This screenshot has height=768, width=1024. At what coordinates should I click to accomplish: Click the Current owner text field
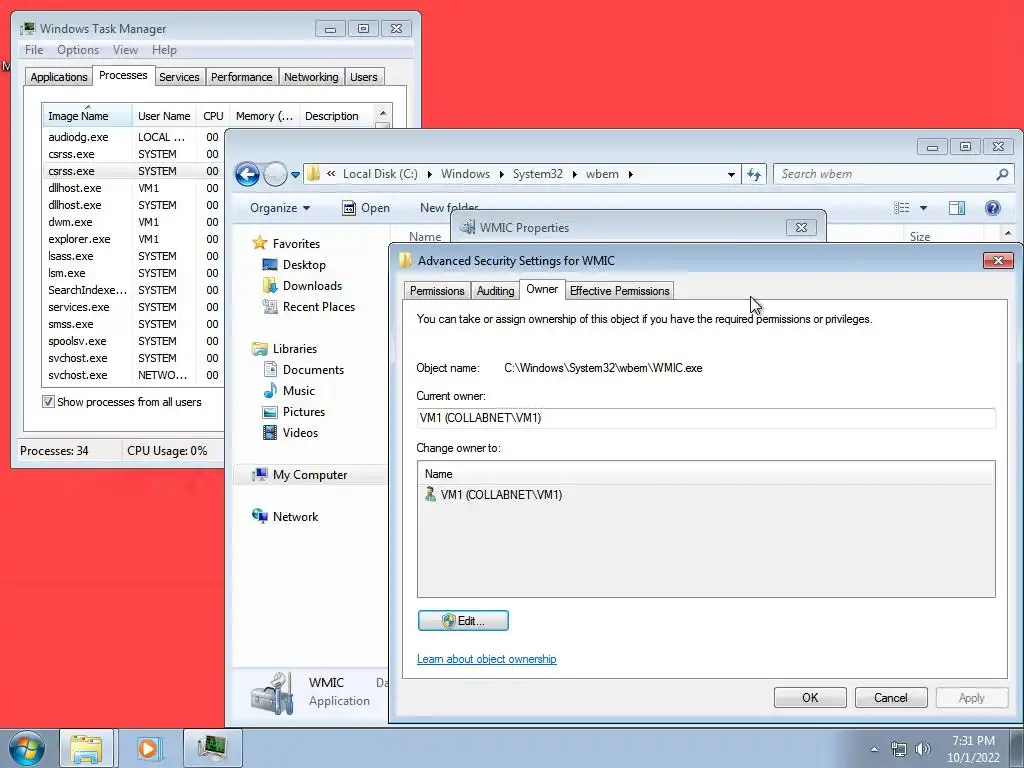point(706,418)
